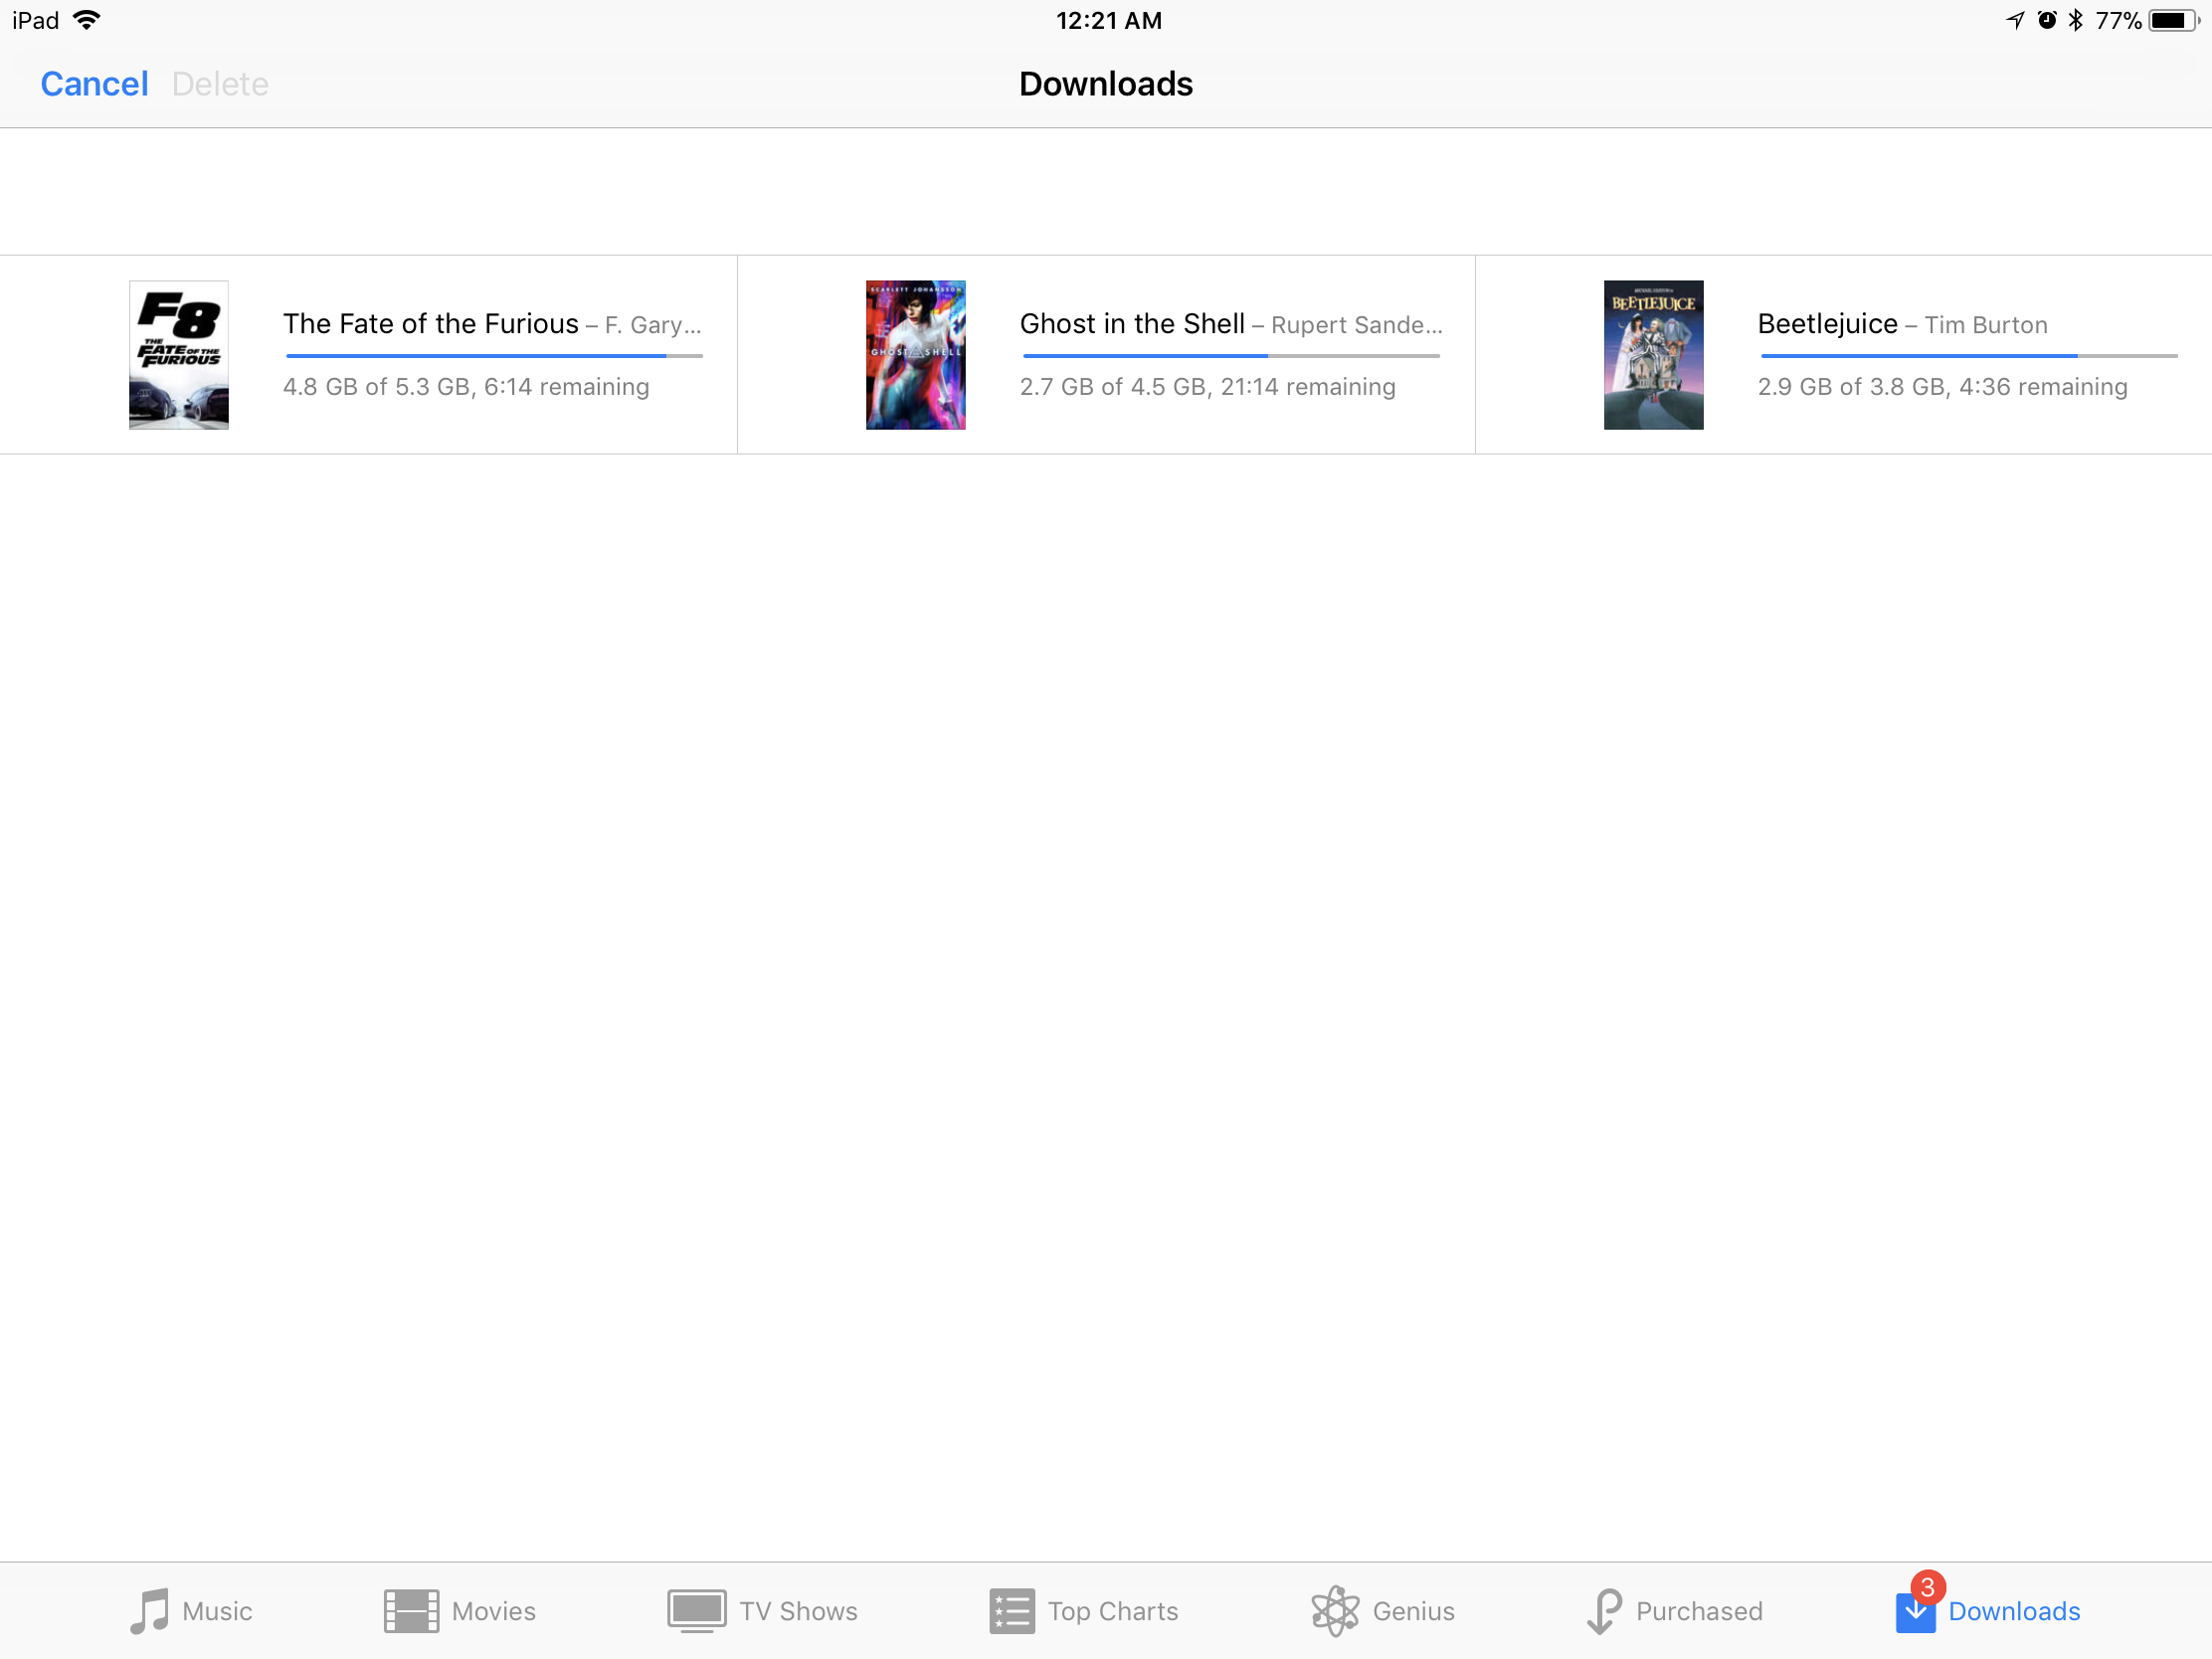Select the Downloads tab label
The height and width of the screenshot is (1659, 2212).
point(2014,1611)
